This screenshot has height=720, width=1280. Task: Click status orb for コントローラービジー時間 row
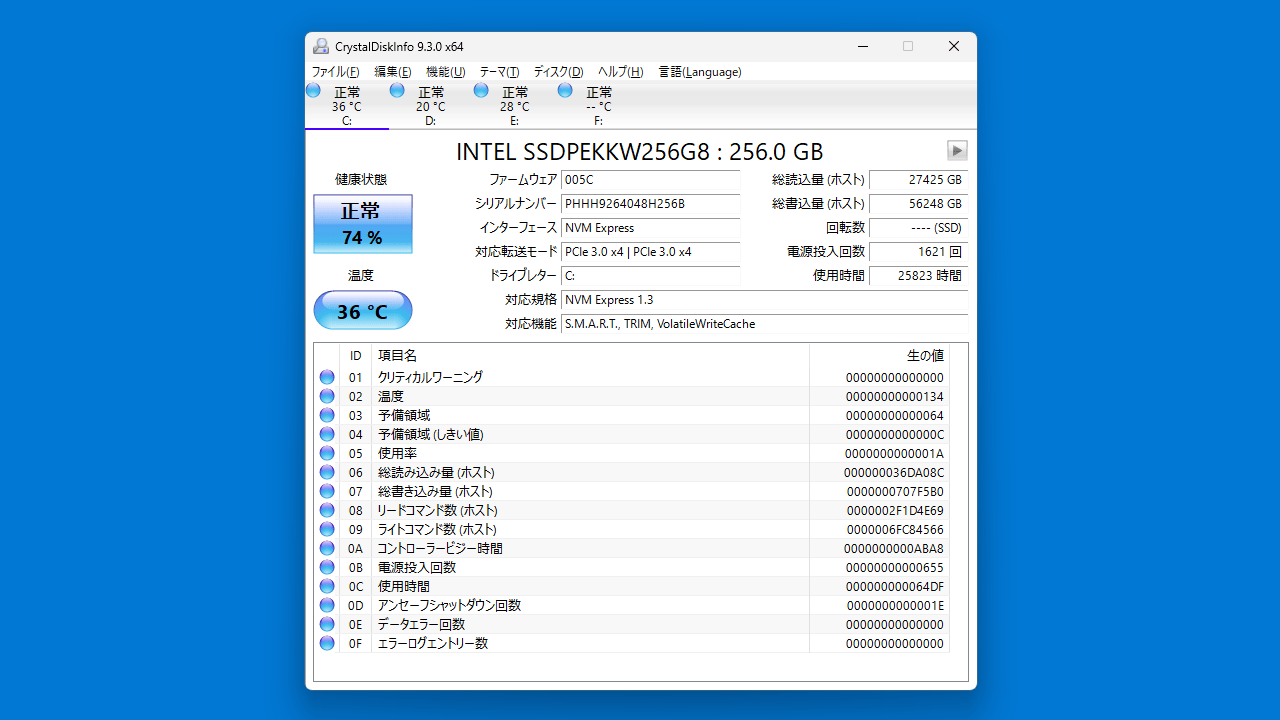[x=327, y=548]
